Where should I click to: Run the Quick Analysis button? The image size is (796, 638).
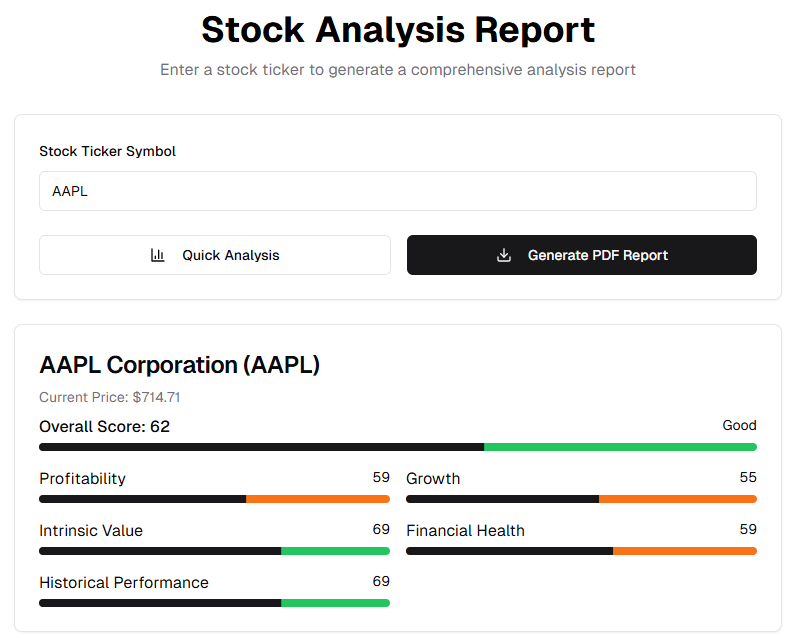coord(215,255)
